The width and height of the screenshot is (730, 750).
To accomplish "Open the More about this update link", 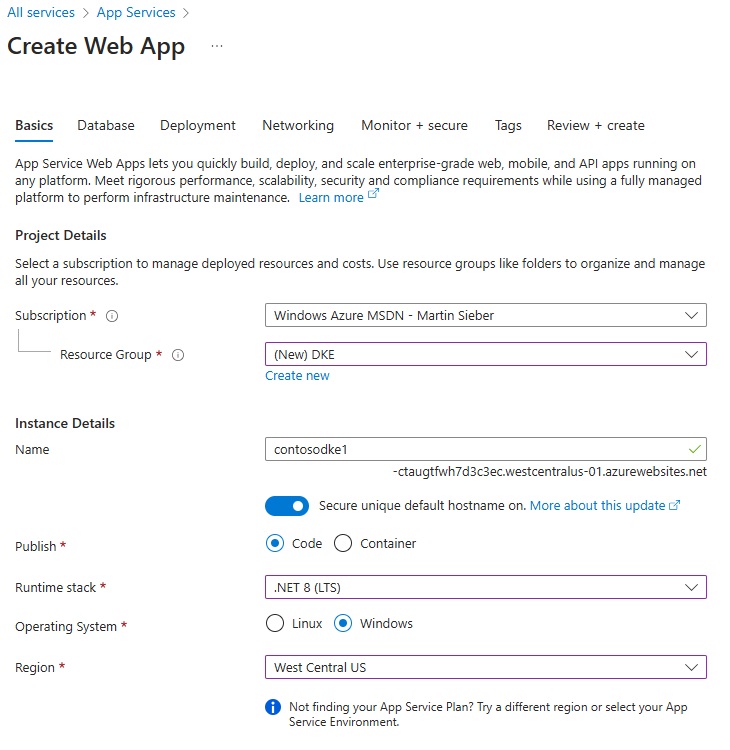I will point(597,506).
